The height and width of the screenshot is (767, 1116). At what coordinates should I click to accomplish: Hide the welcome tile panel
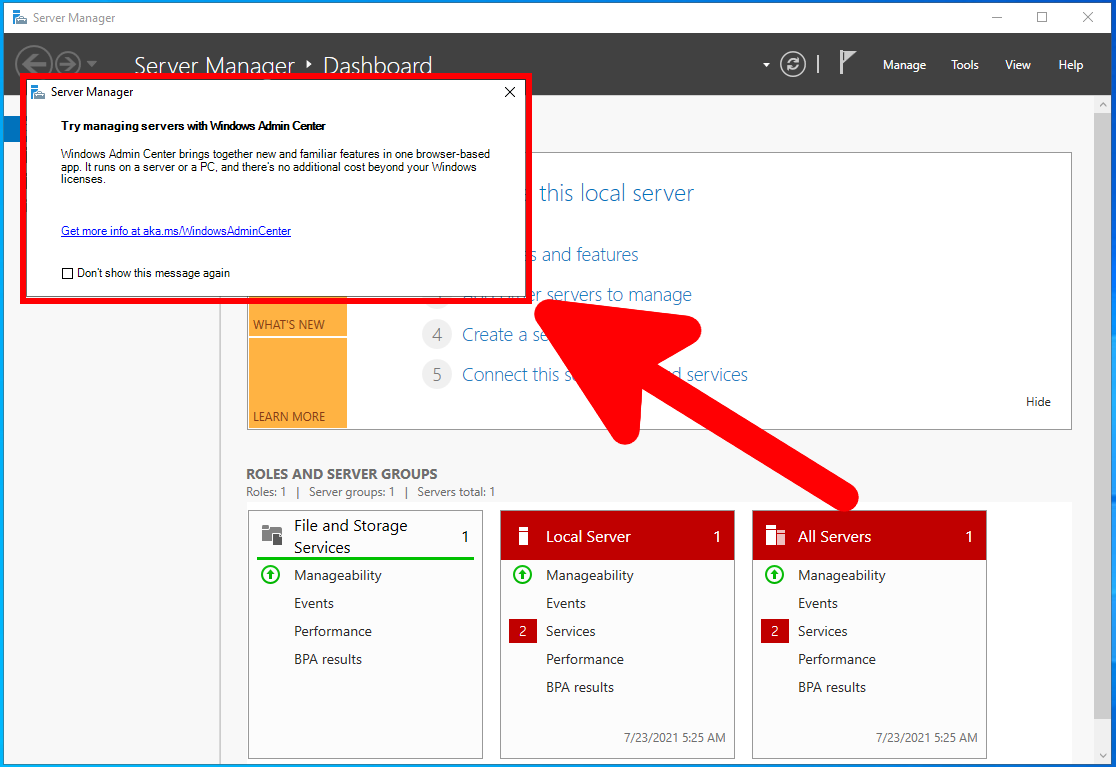click(x=1038, y=402)
